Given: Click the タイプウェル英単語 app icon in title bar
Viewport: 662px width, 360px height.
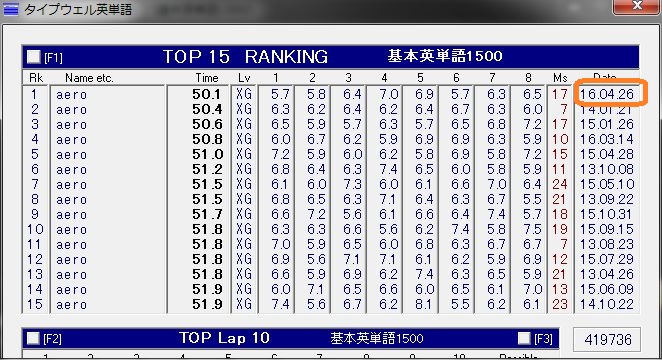Looking at the screenshot, I should click(10, 9).
